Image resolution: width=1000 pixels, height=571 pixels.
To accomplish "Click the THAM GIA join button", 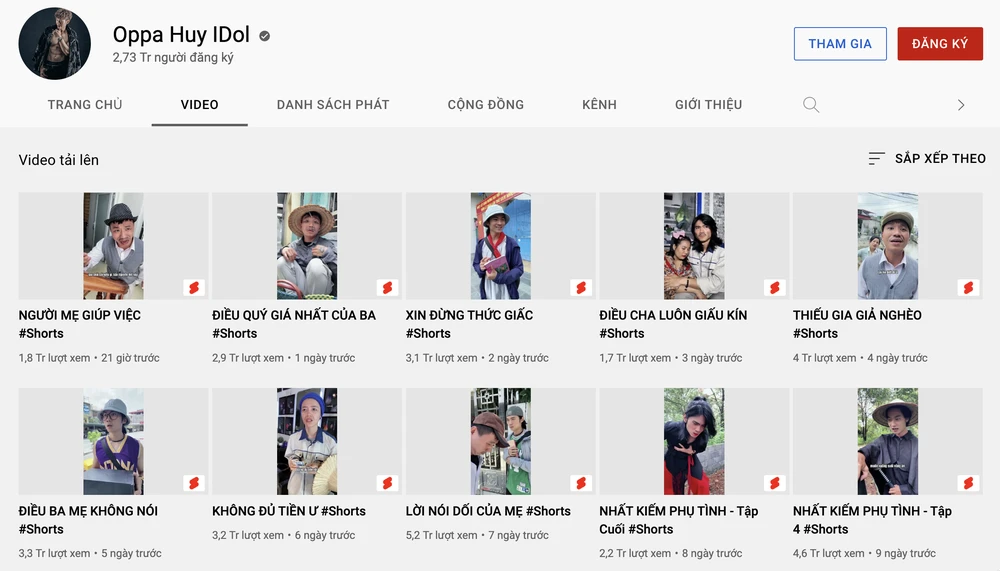I will 840,44.
